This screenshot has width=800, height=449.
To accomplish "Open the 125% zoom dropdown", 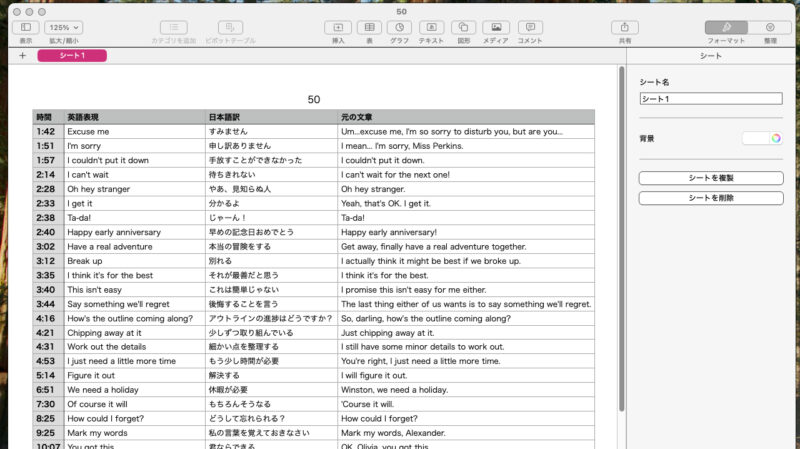I will pyautogui.click(x=64, y=27).
